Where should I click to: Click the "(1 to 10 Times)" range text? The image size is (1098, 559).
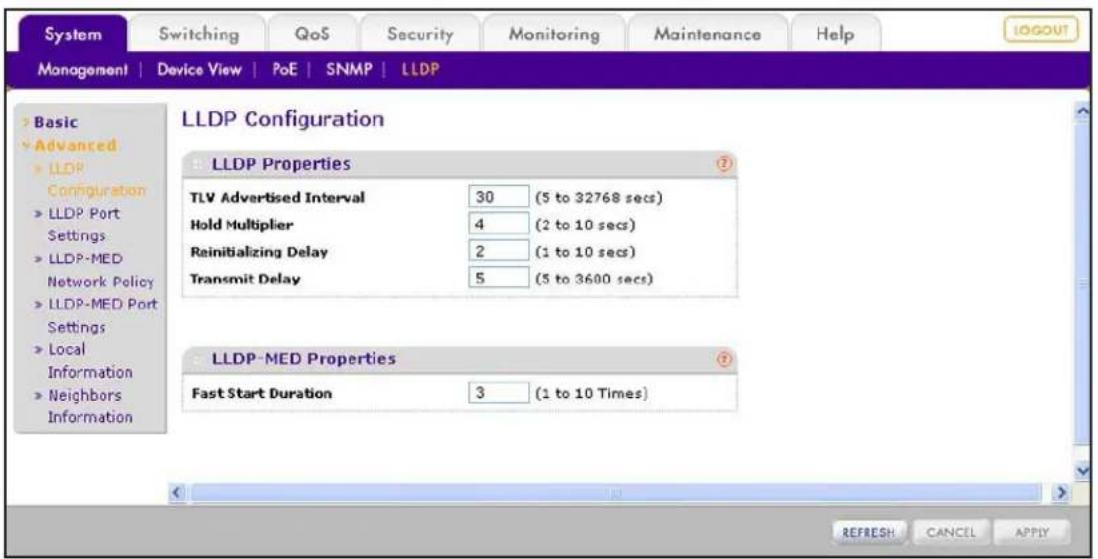tap(592, 393)
